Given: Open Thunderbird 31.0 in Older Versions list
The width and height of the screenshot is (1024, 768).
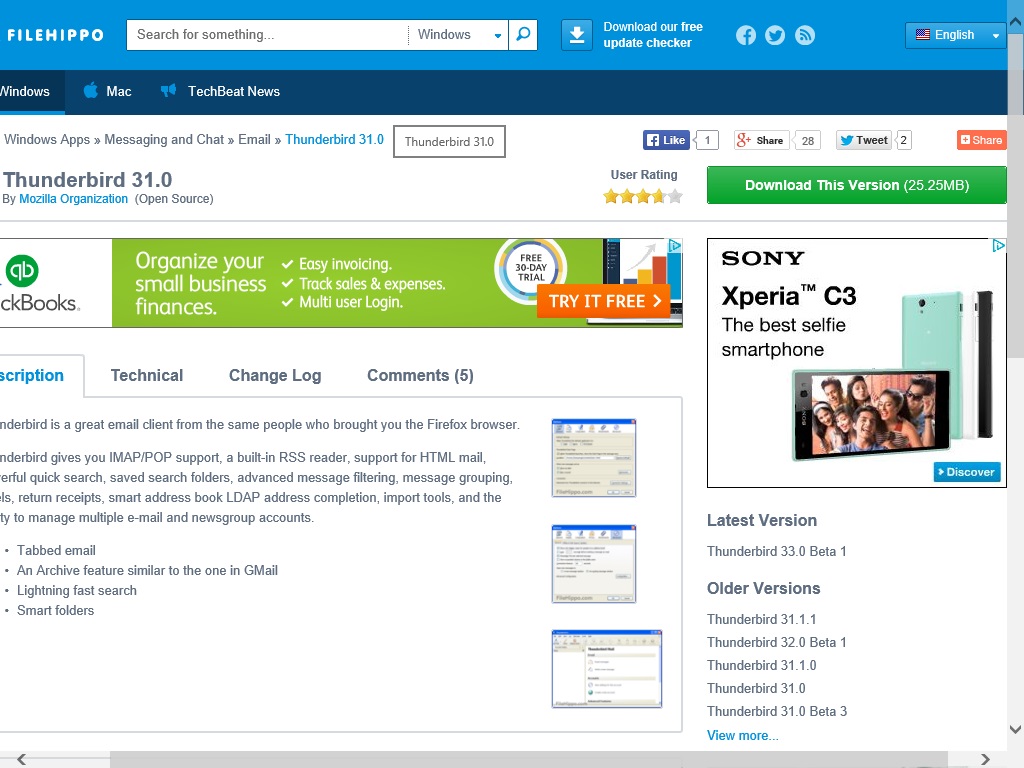Looking at the screenshot, I should pyautogui.click(x=756, y=688).
